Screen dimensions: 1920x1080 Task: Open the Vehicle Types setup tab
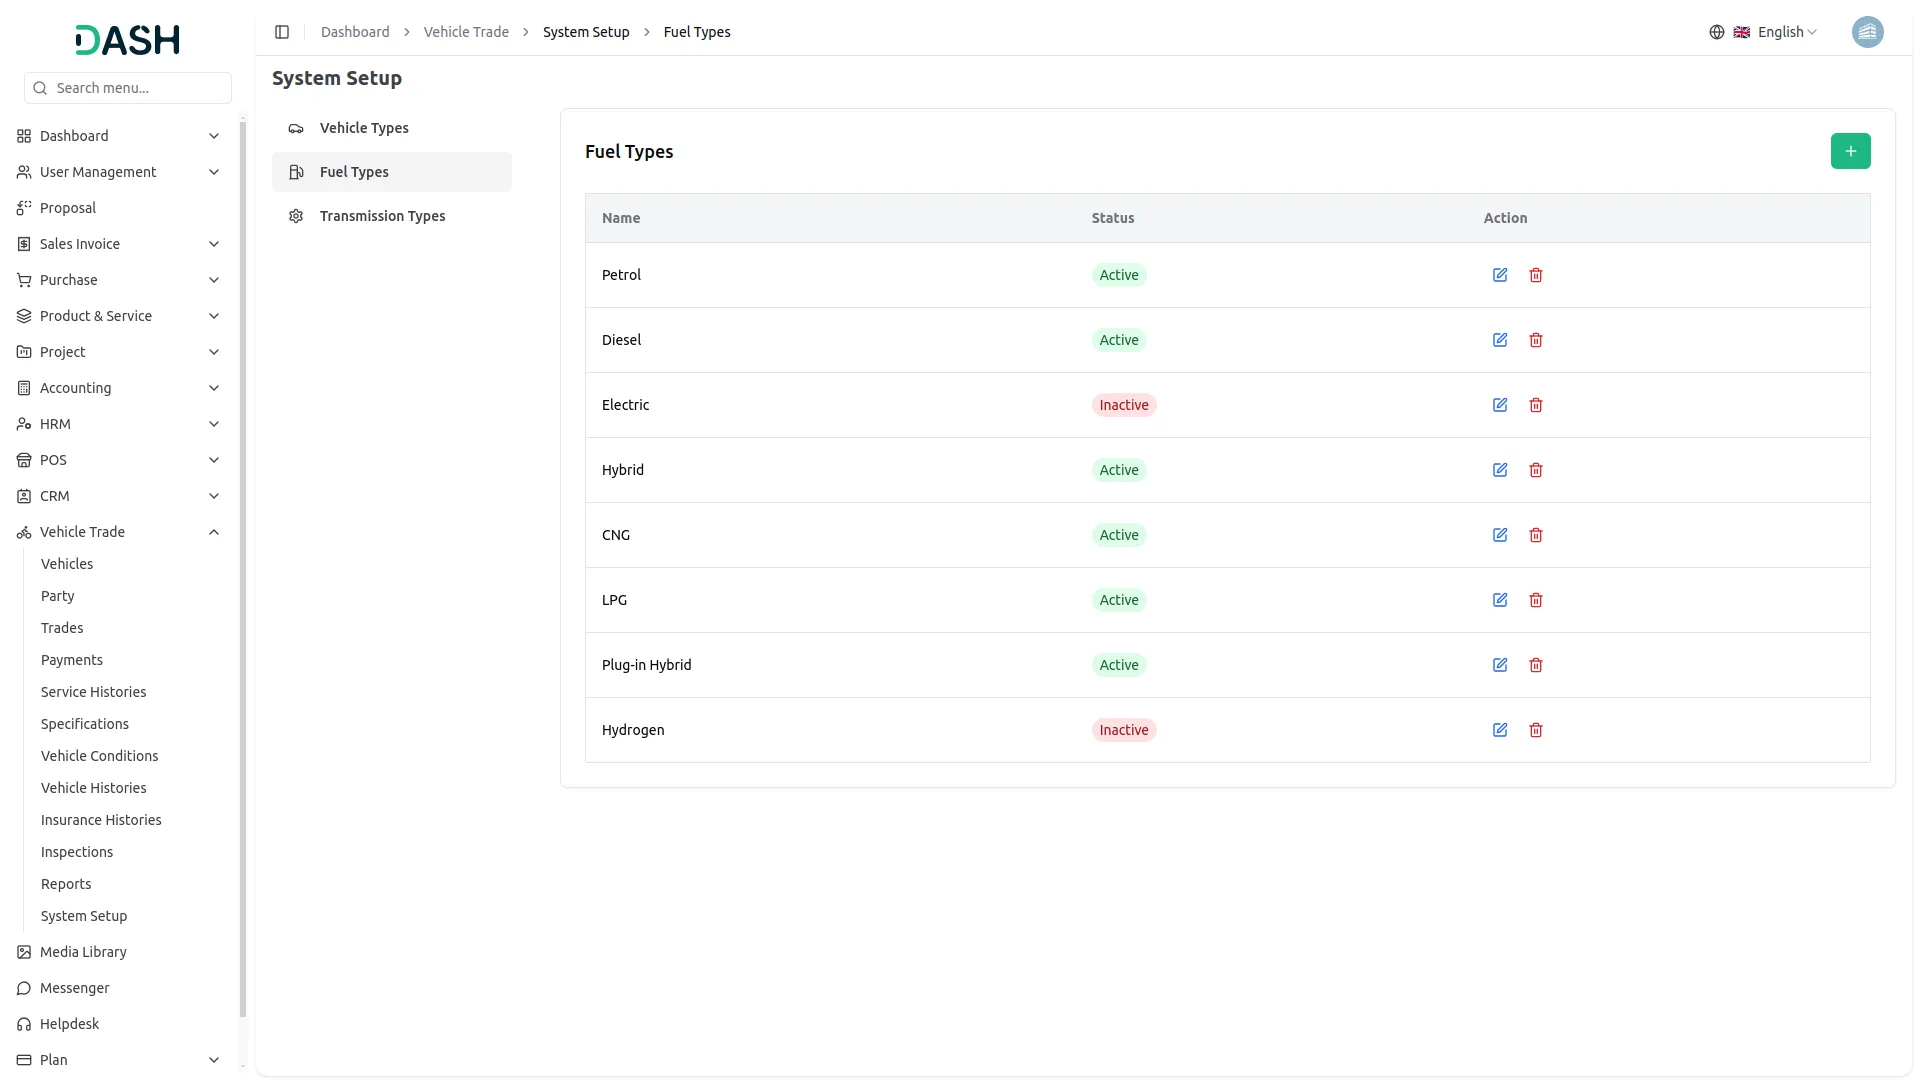[364, 128]
